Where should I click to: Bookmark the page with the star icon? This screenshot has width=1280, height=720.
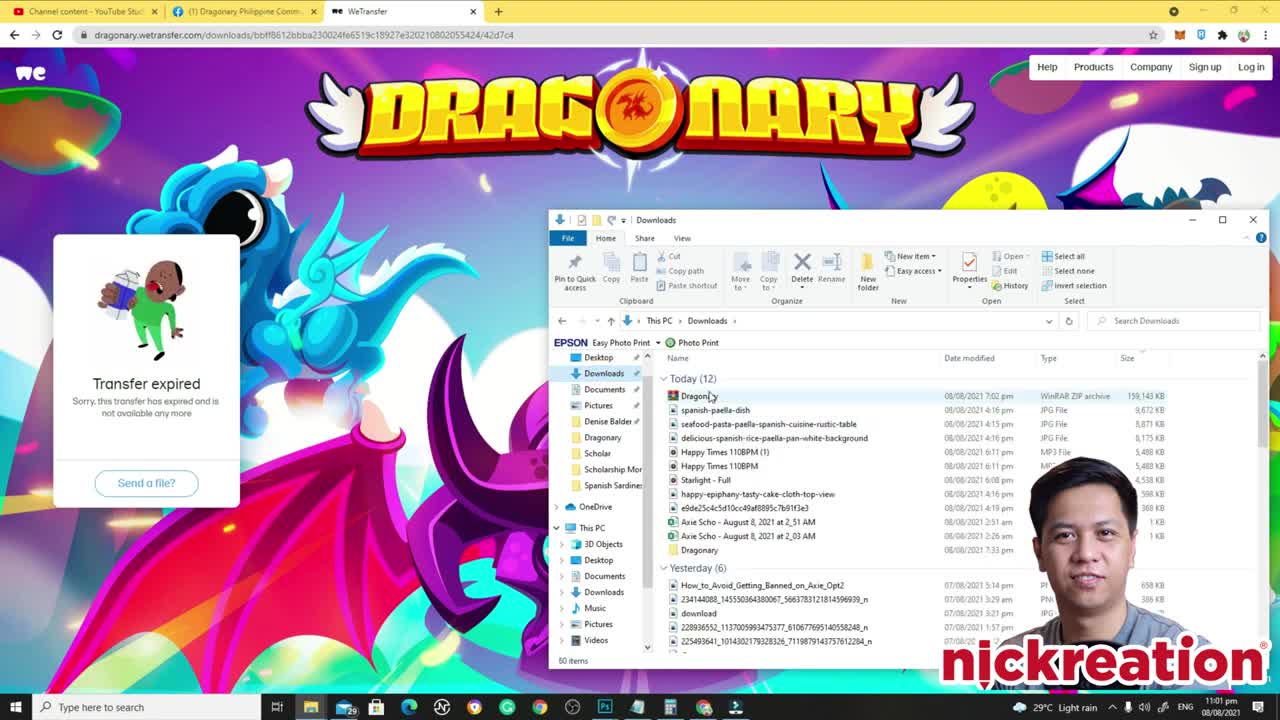tap(1153, 35)
